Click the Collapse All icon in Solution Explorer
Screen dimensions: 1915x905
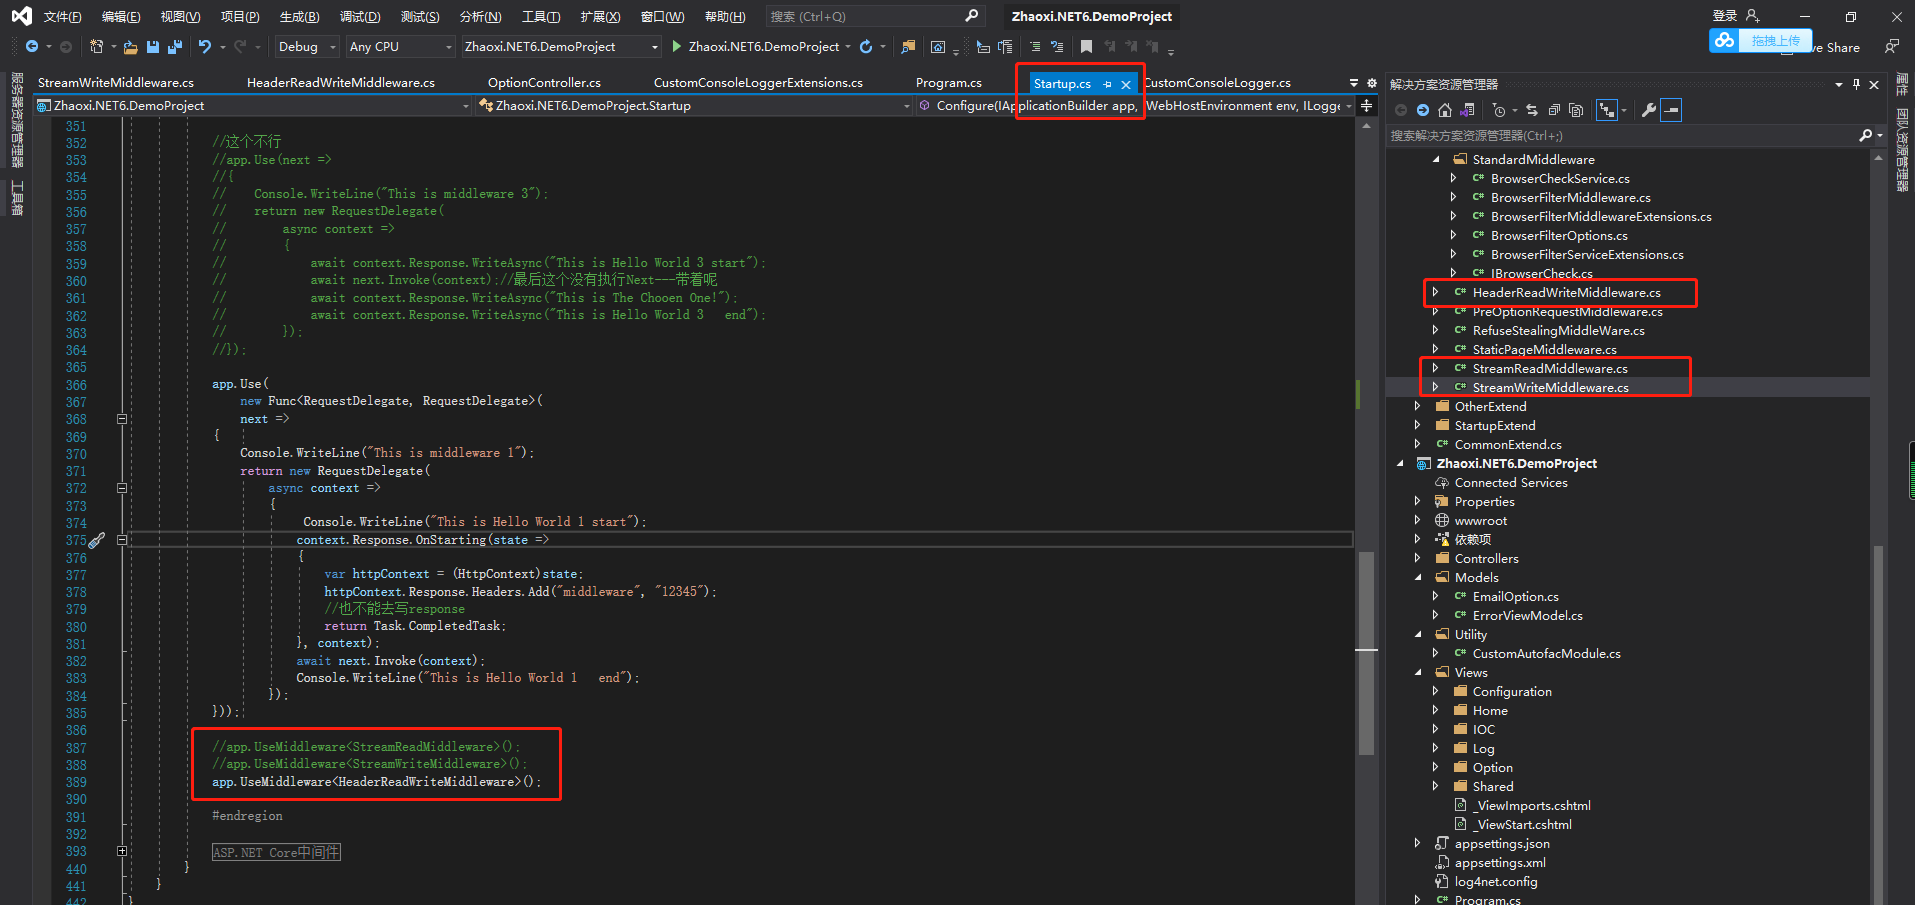tap(1556, 110)
